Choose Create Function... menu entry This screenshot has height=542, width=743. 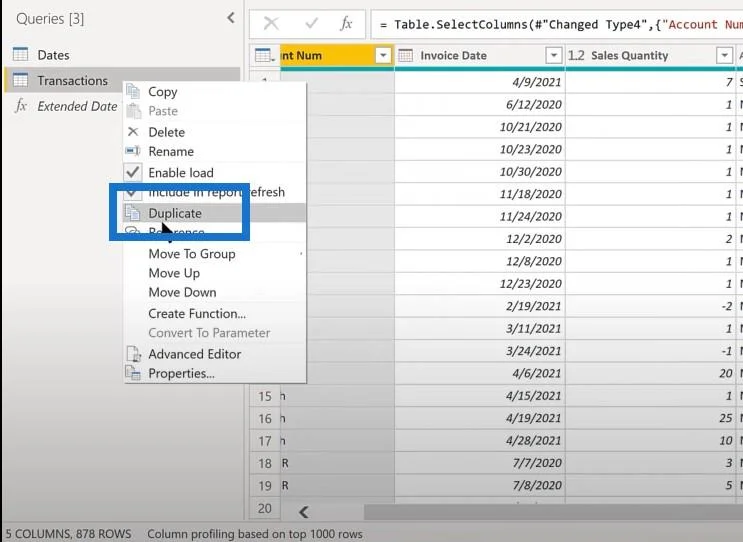(x=214, y=314)
